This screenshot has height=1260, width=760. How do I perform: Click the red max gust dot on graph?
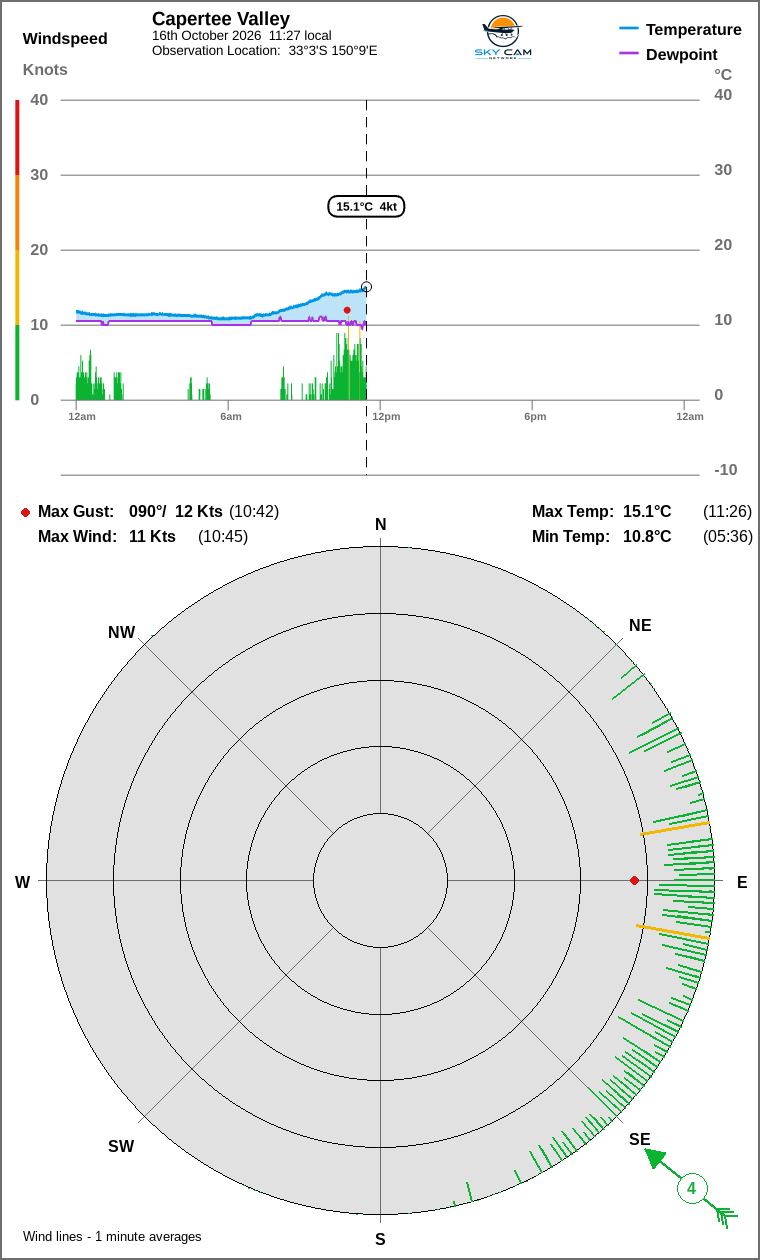coord(347,310)
